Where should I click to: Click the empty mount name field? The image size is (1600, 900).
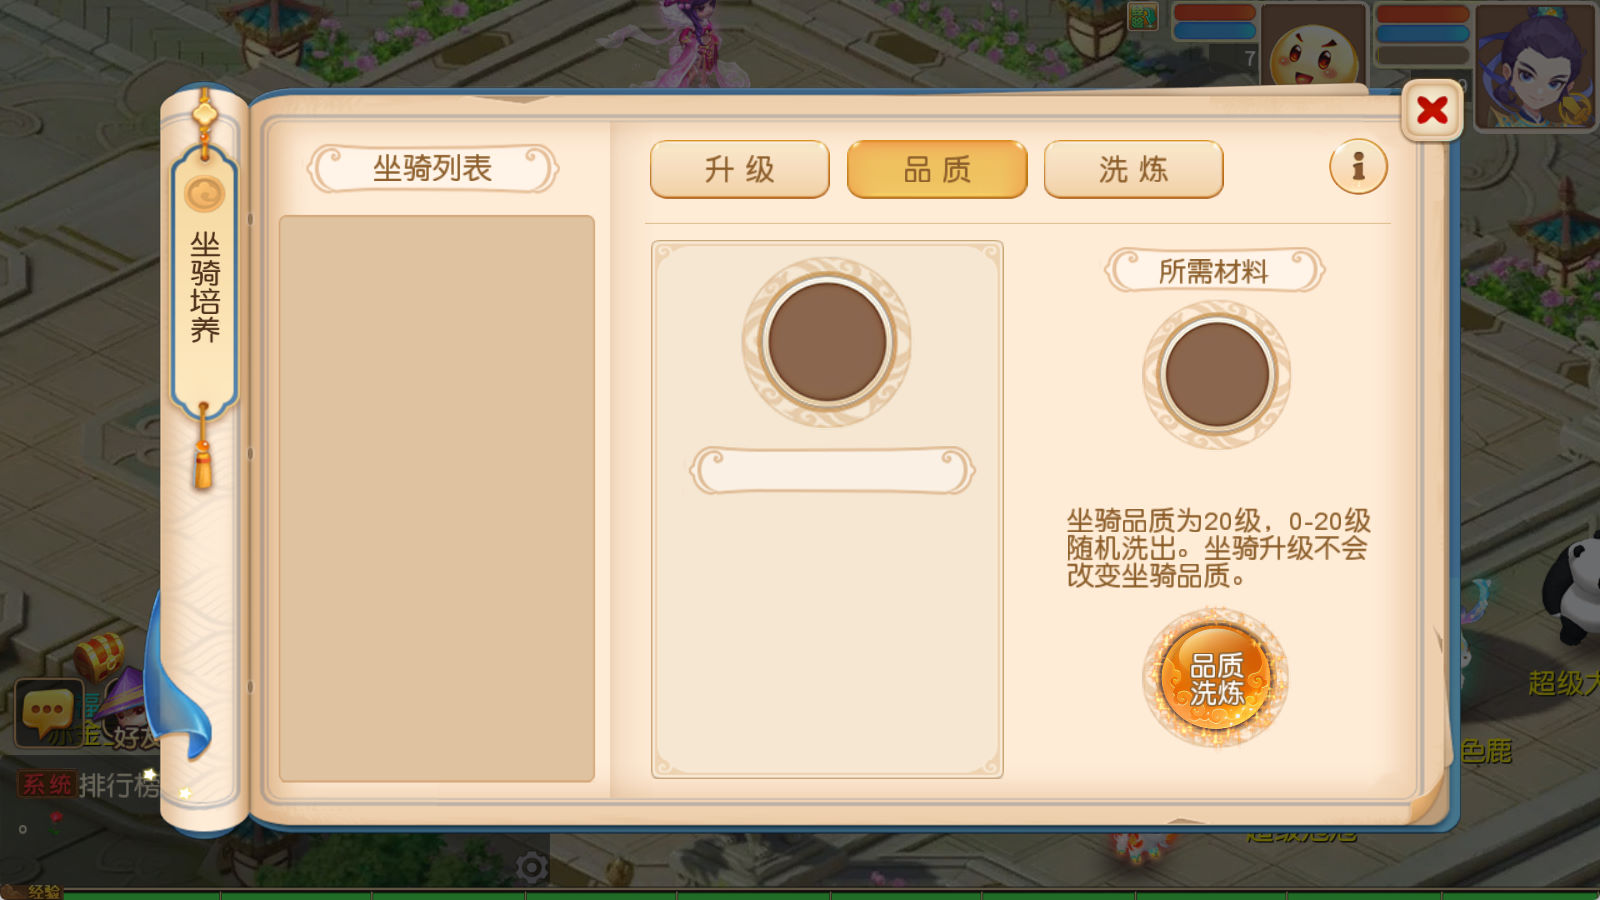(832, 470)
